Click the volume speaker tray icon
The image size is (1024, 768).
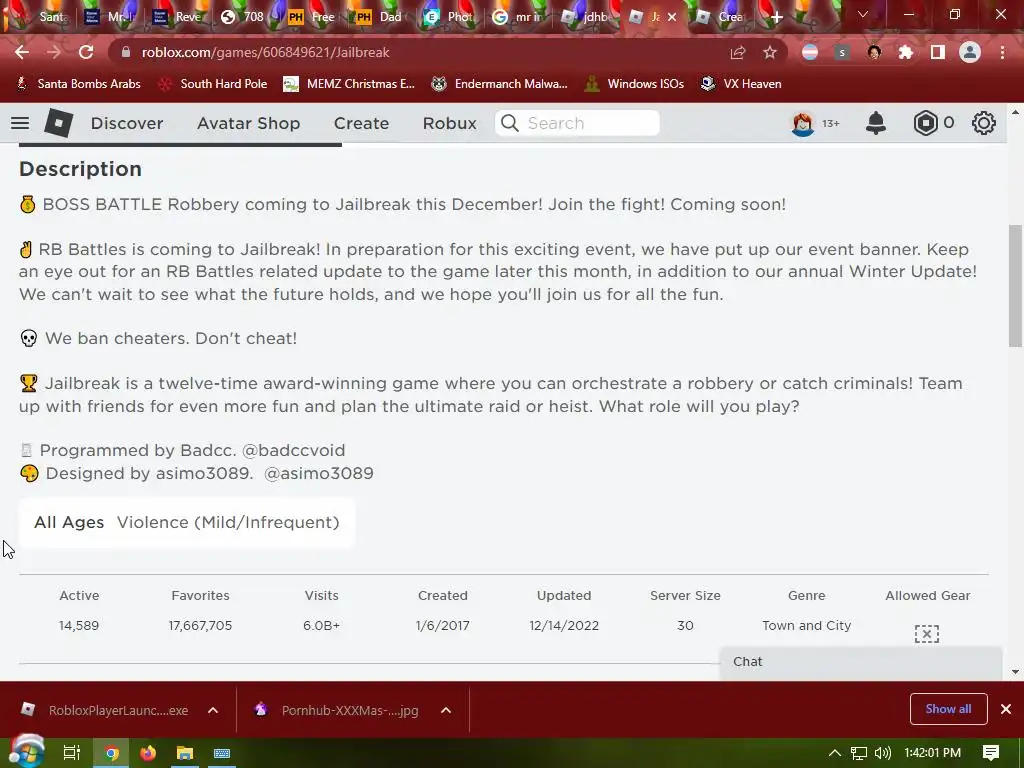(x=882, y=753)
